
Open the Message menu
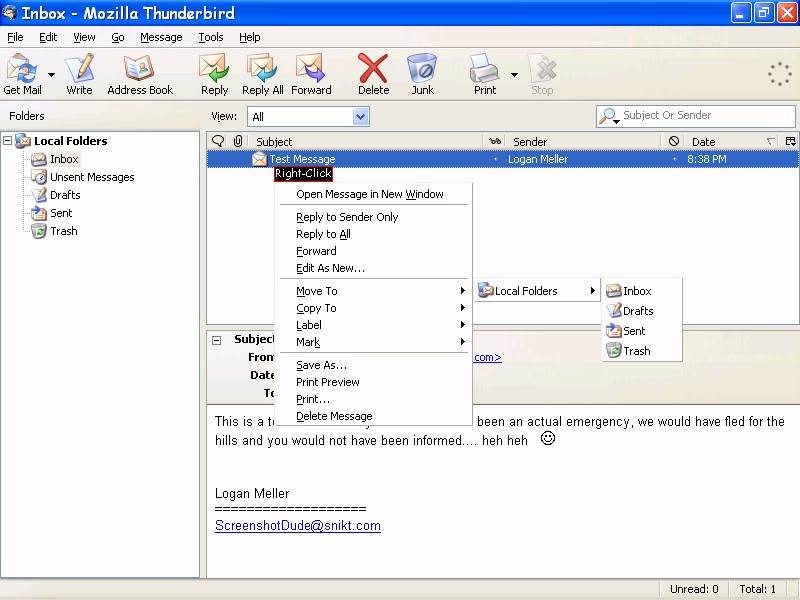point(161,37)
